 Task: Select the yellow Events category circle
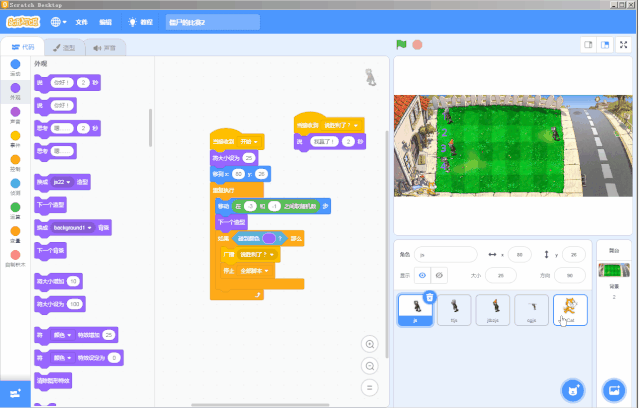pyautogui.click(x=15, y=136)
